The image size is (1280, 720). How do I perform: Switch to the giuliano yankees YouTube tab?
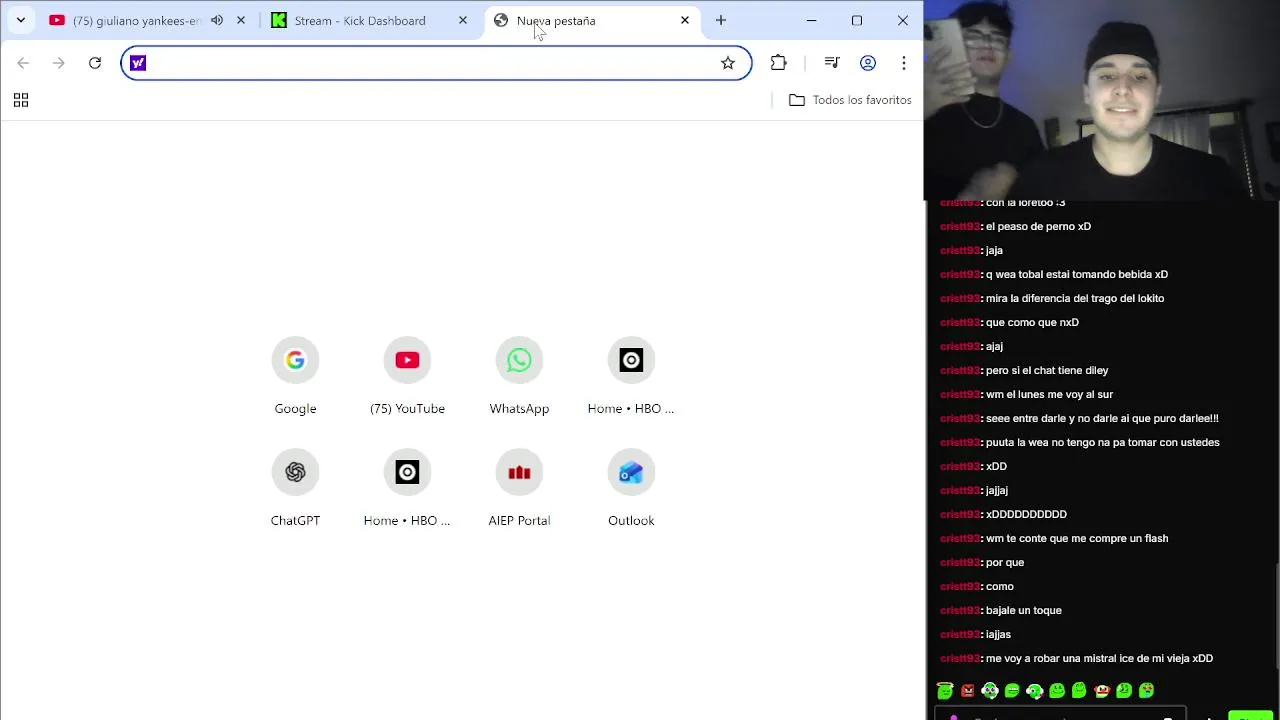135,20
